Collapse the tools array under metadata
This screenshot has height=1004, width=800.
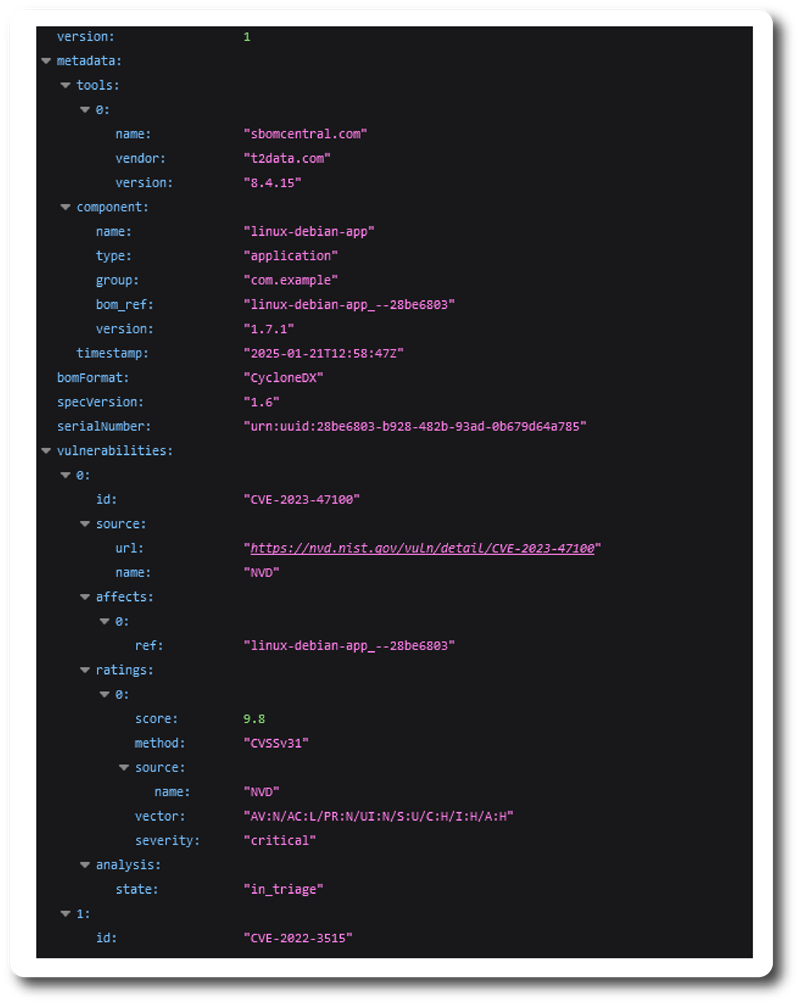[x=66, y=86]
